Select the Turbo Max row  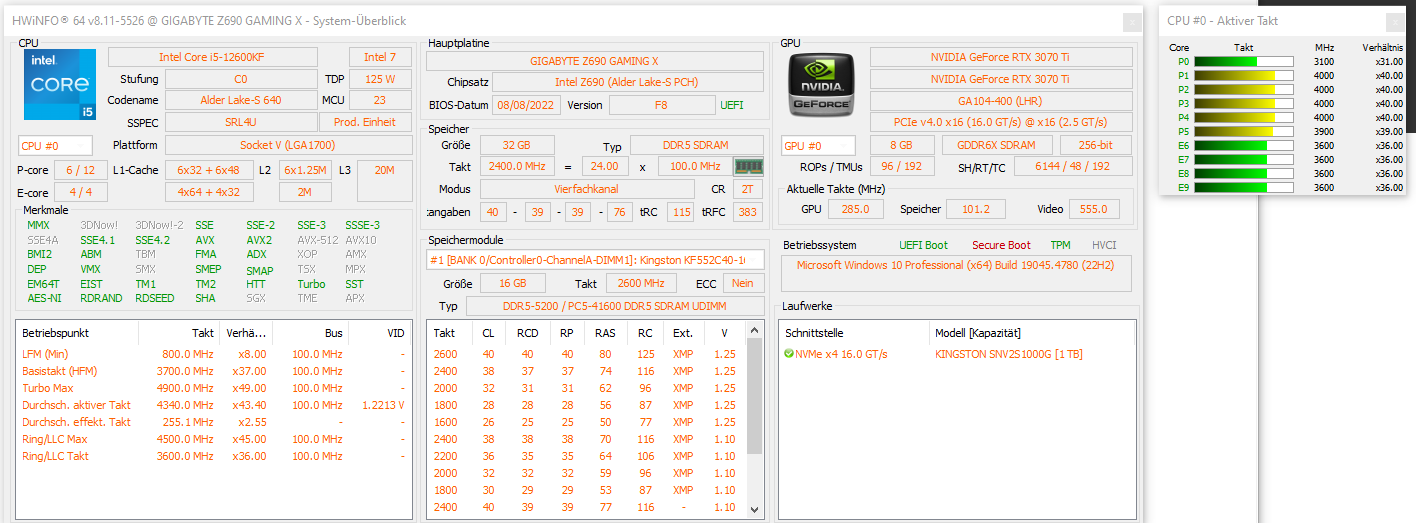coord(214,388)
